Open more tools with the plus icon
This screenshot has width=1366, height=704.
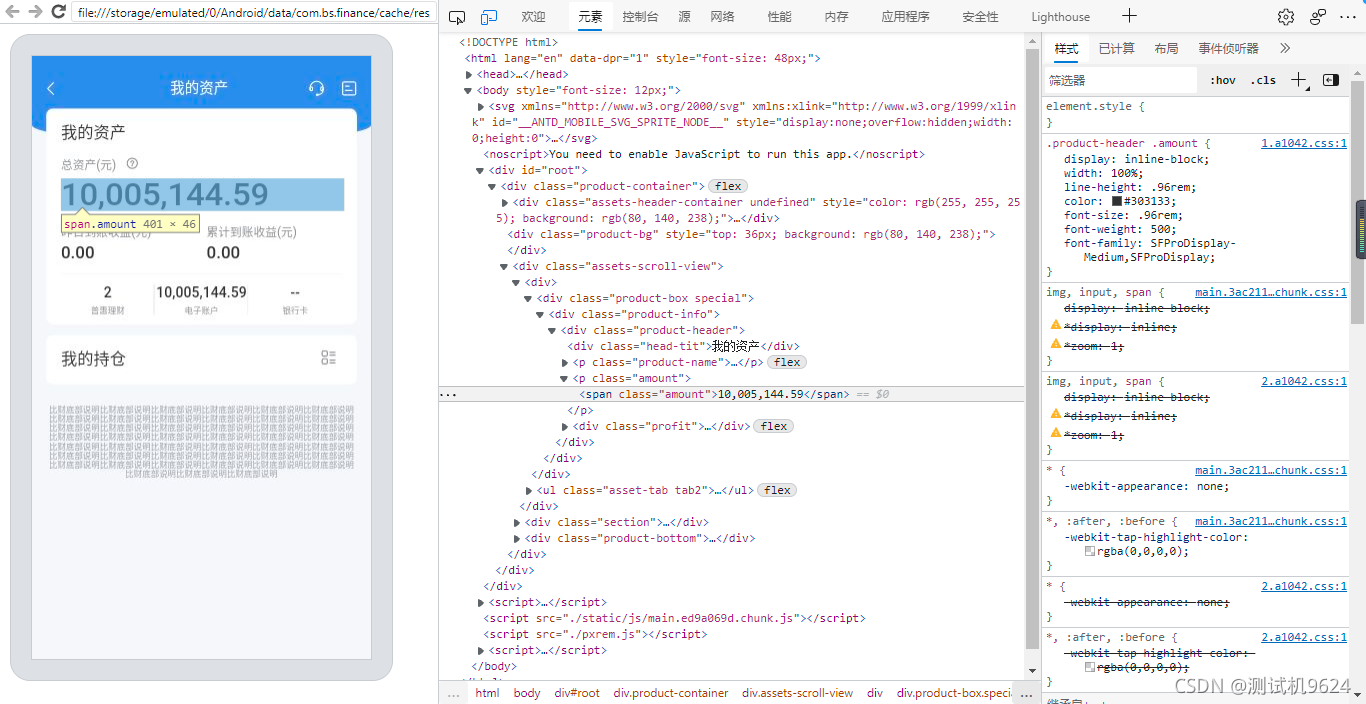coord(1129,16)
